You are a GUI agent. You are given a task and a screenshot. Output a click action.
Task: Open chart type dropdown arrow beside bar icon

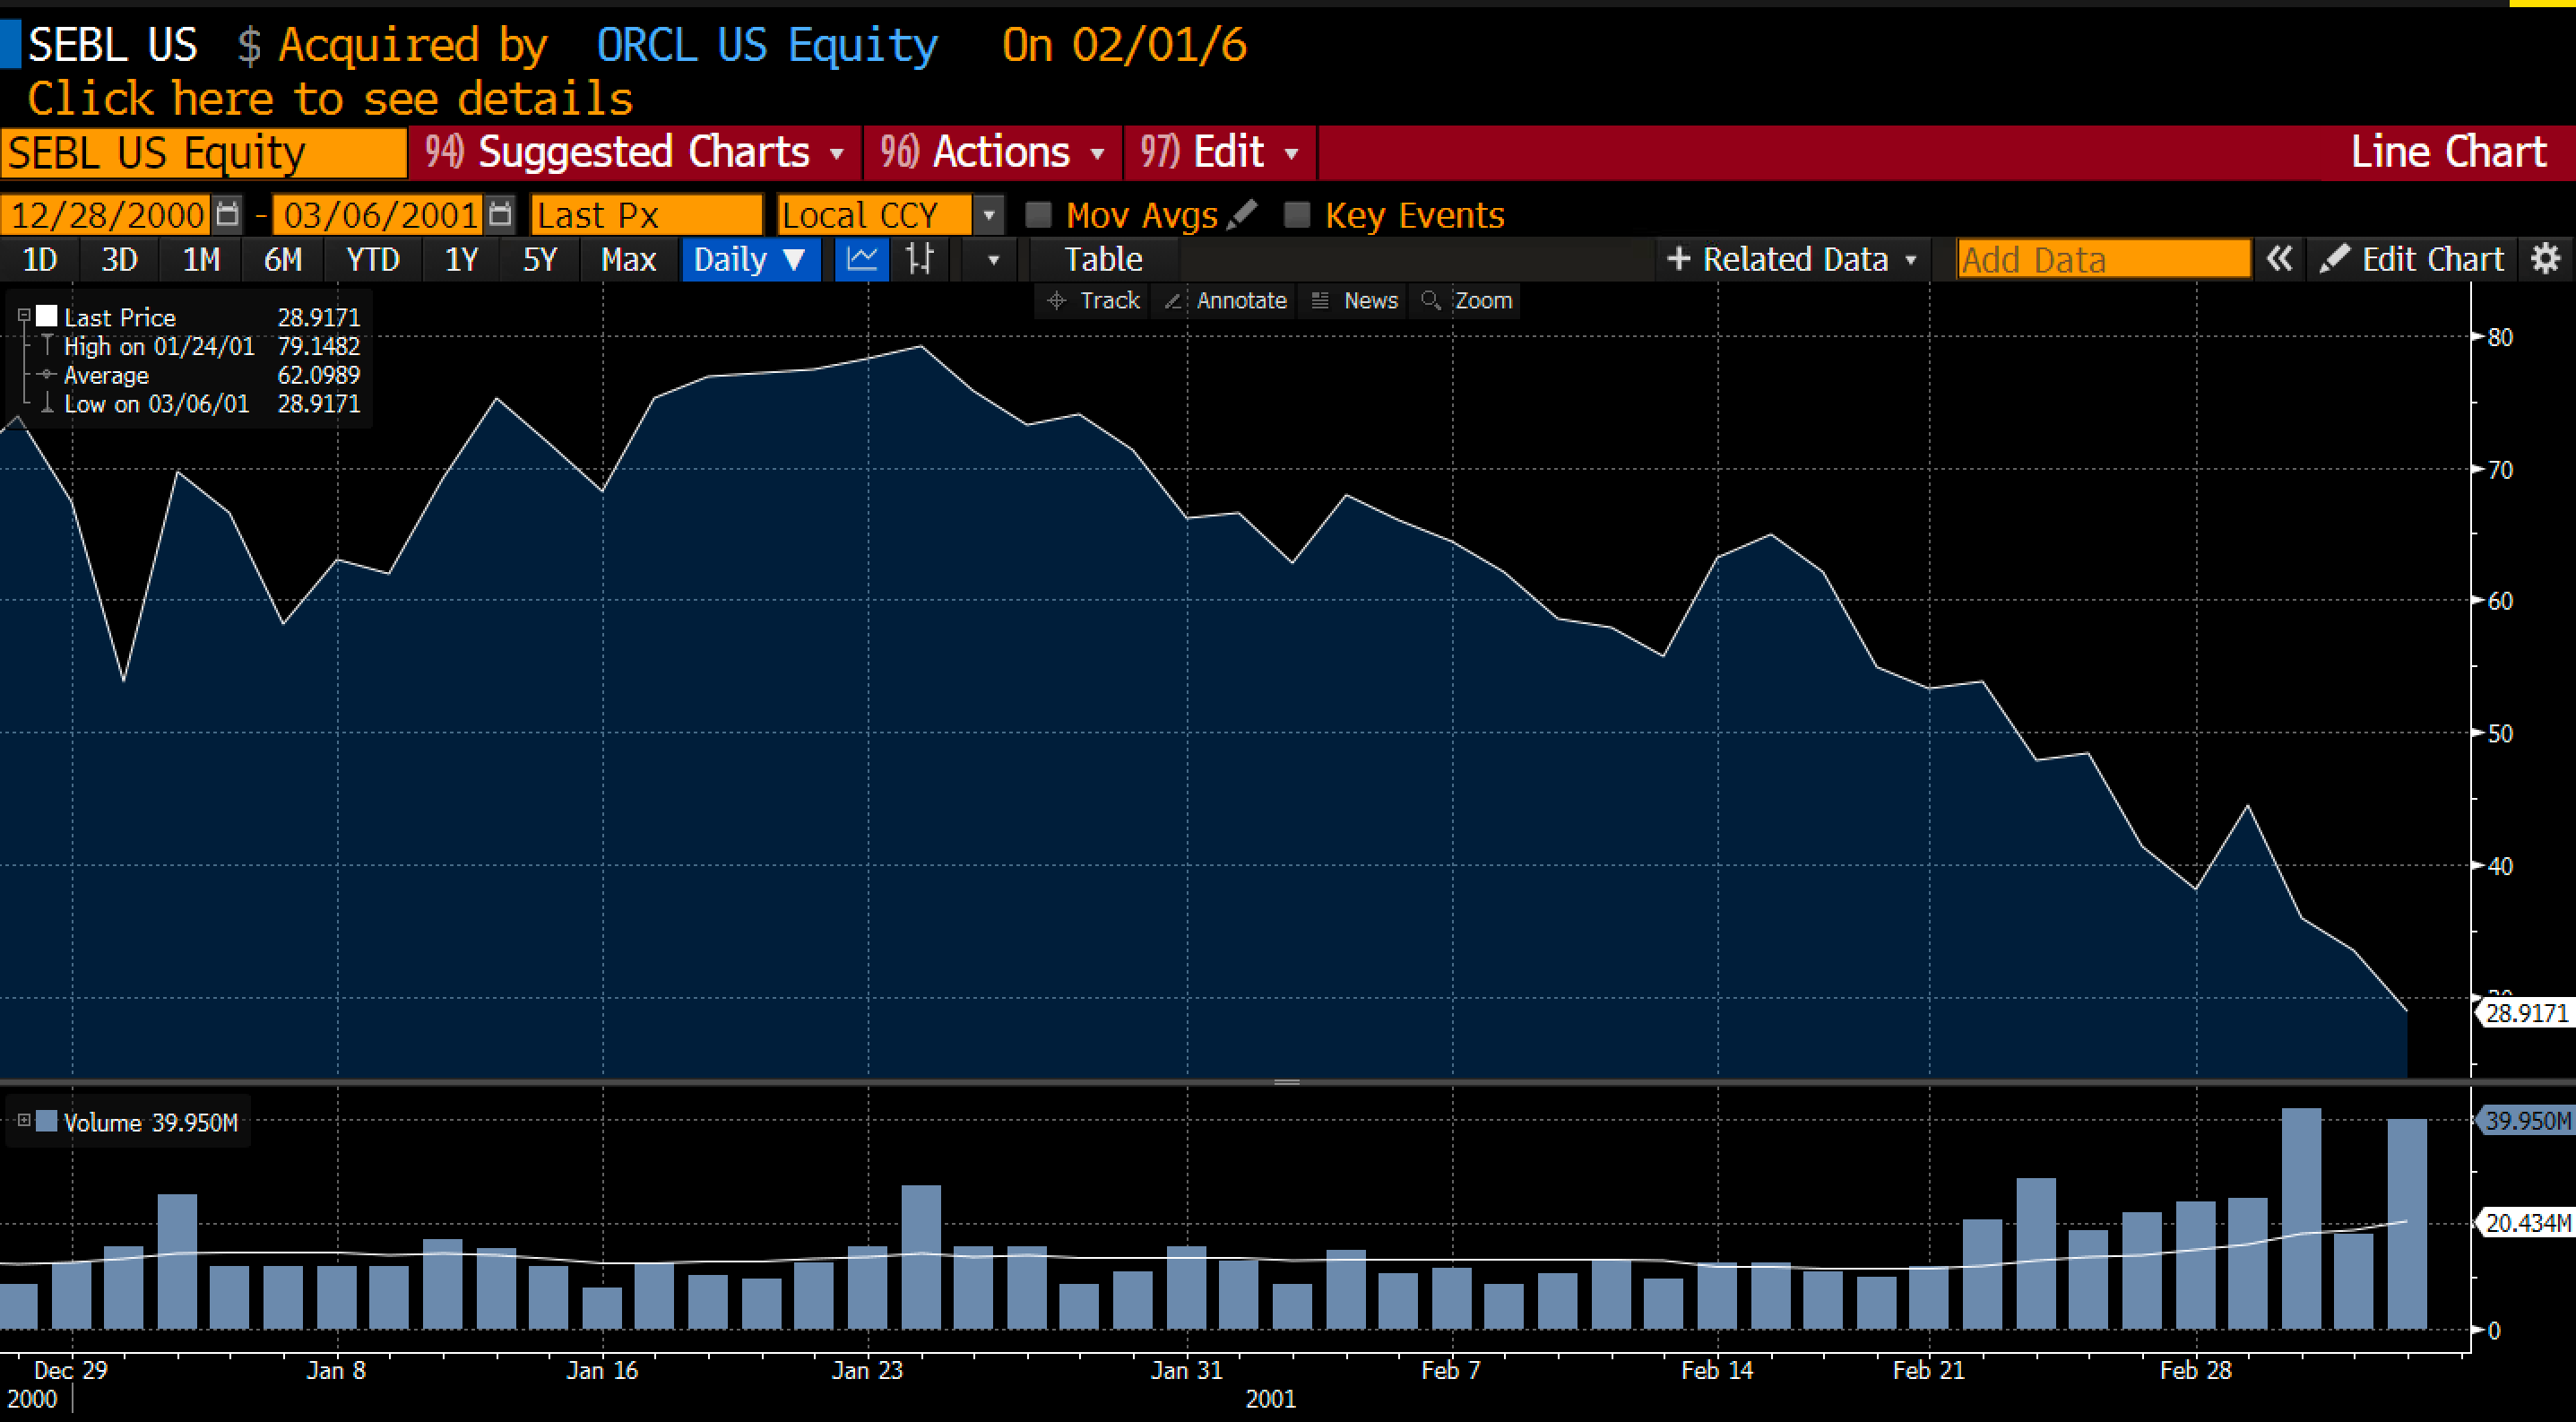tap(992, 260)
